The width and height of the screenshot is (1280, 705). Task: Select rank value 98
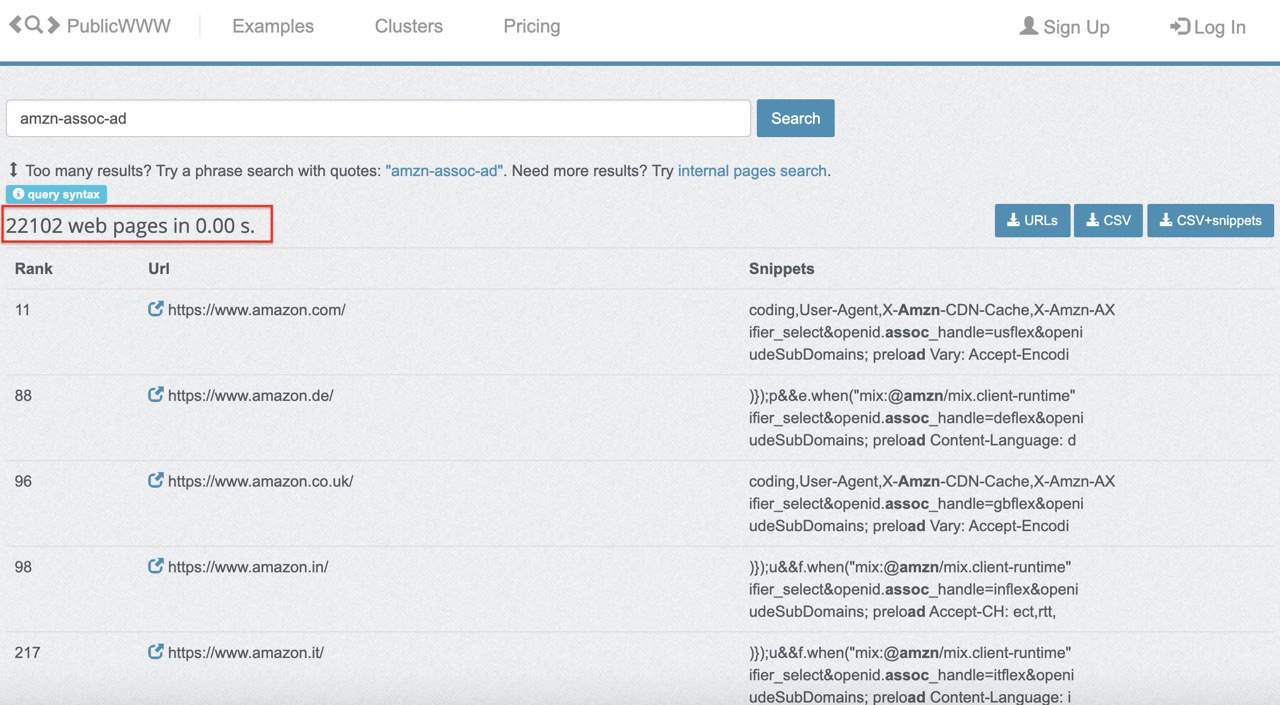coord(23,567)
